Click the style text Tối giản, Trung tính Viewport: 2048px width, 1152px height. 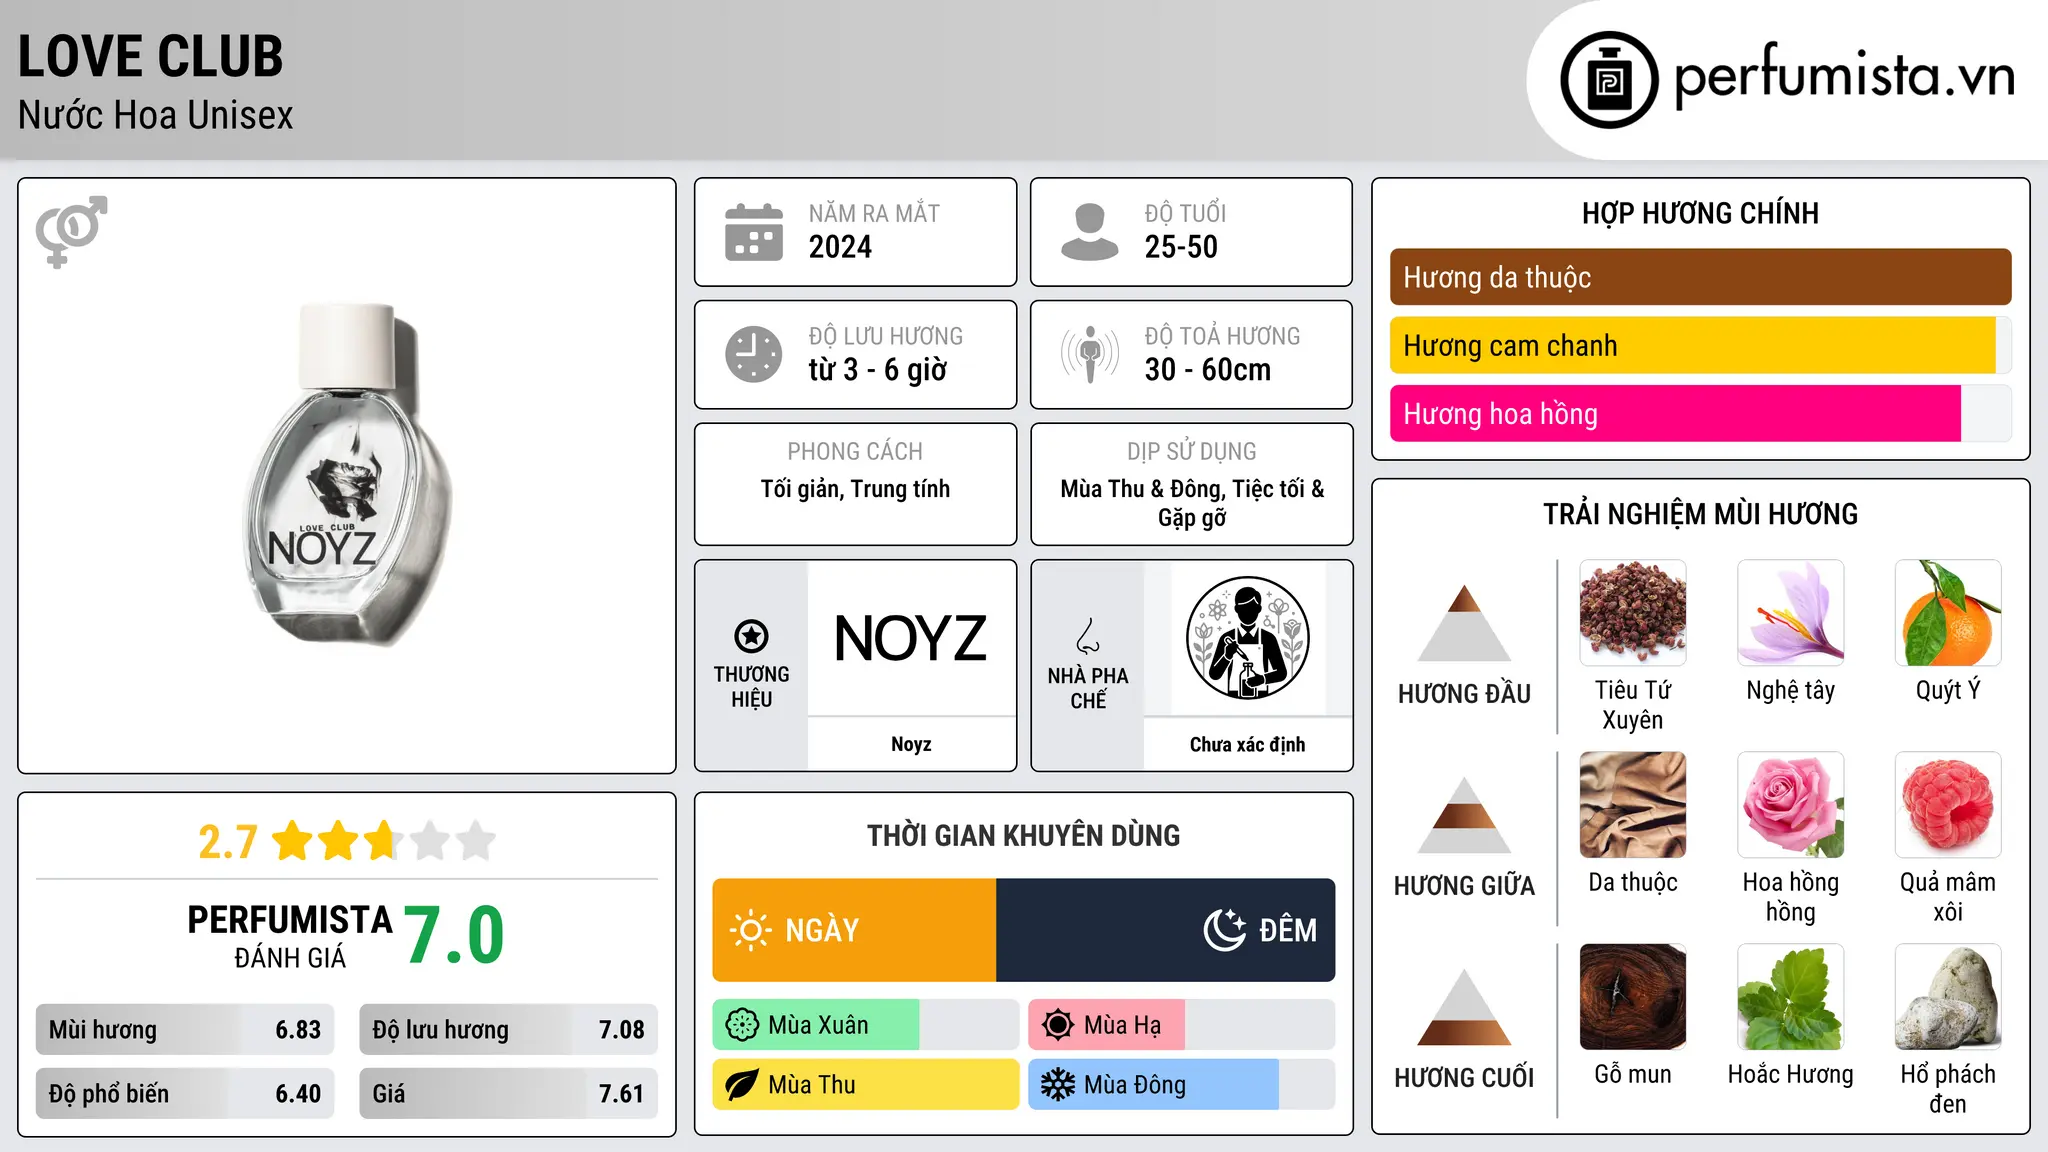pos(855,489)
